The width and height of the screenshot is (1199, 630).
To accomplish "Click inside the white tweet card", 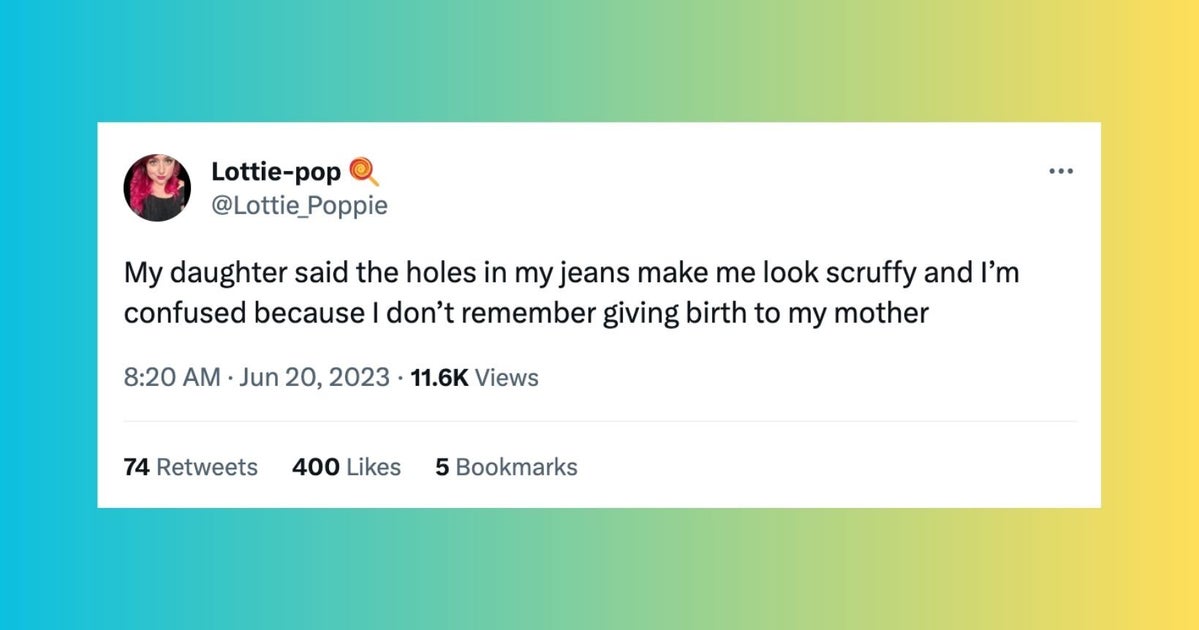I will click(x=600, y=420).
